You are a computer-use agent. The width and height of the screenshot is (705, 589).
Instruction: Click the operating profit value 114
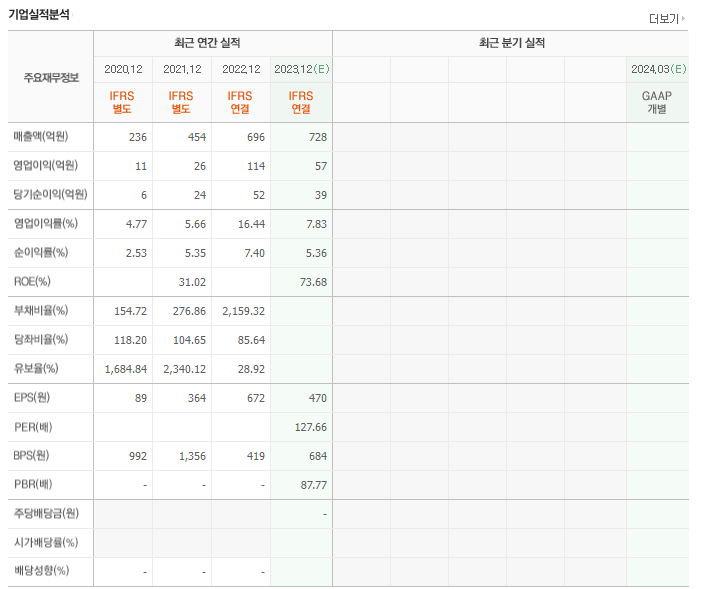click(x=256, y=166)
